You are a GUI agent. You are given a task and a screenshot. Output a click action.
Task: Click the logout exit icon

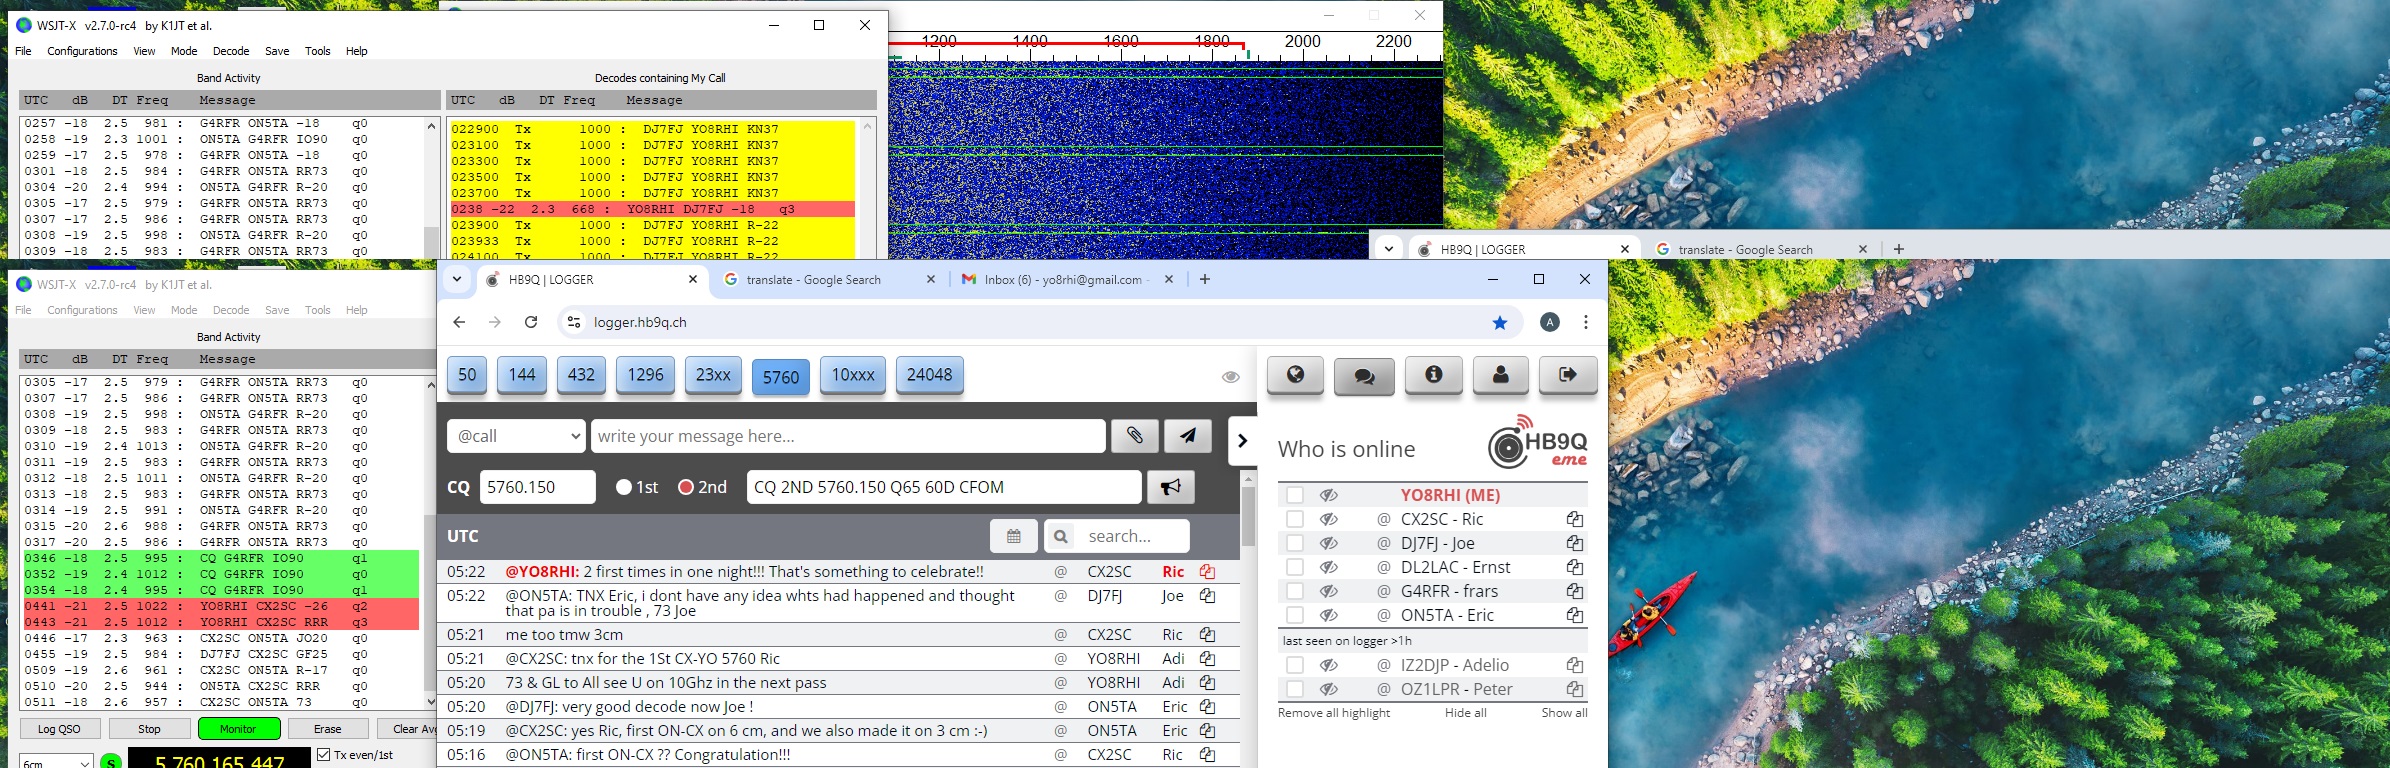pyautogui.click(x=1567, y=375)
